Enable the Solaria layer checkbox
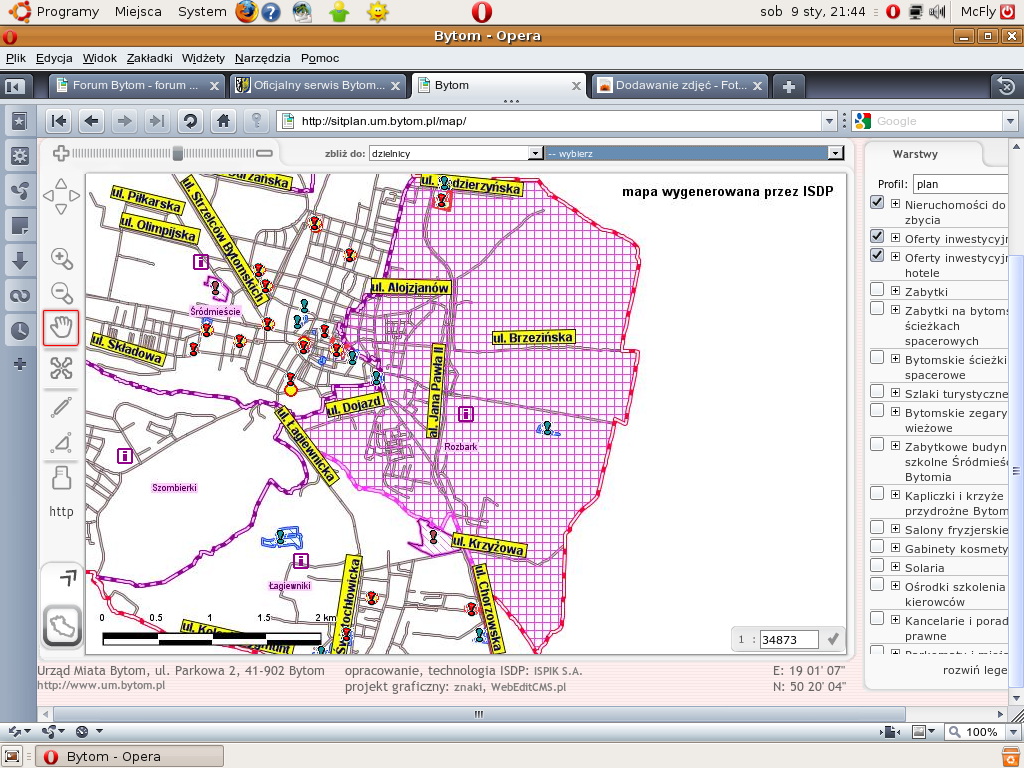The width and height of the screenshot is (1024, 768). 877,566
